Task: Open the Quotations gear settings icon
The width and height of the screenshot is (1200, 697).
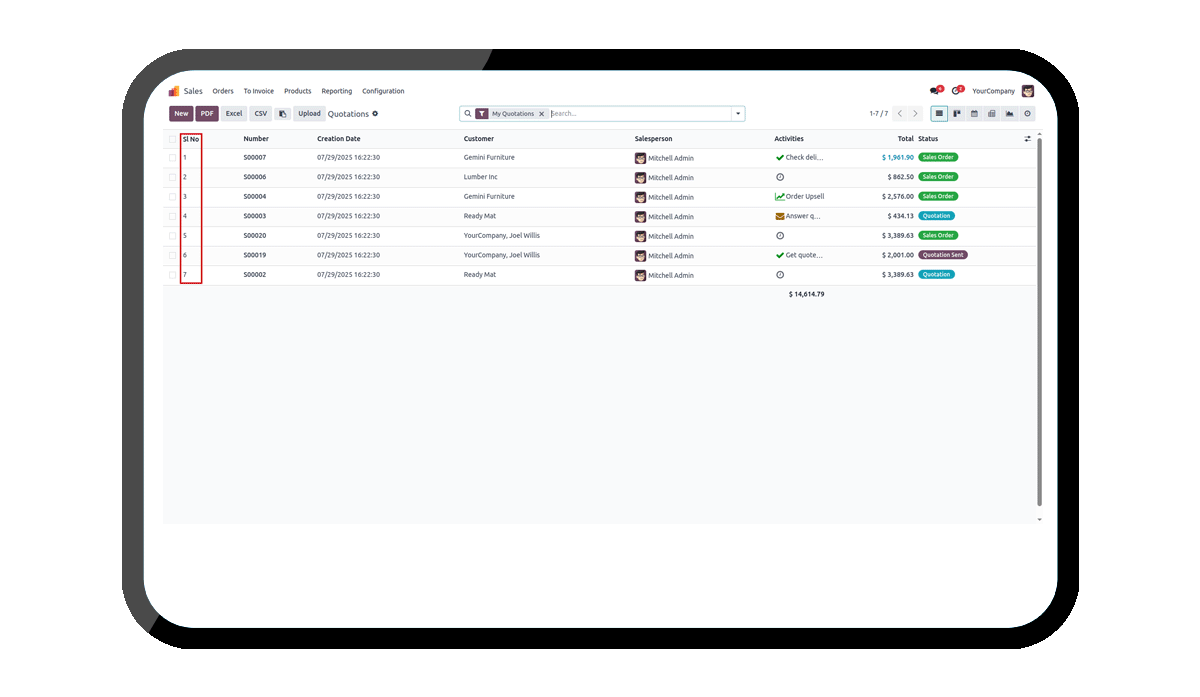Action: coord(375,113)
